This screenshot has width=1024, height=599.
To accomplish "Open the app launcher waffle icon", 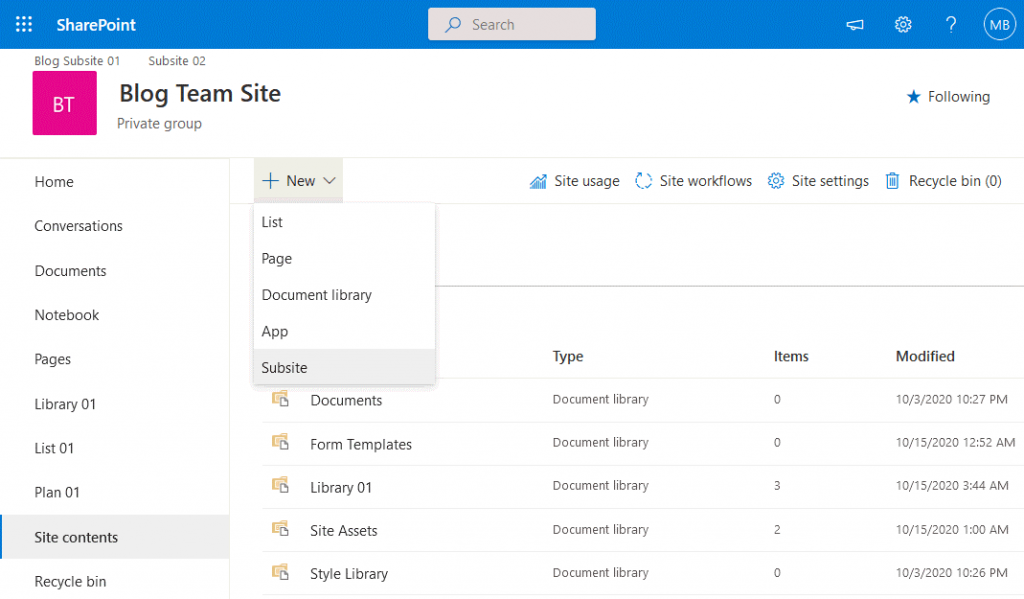I will pos(23,24).
